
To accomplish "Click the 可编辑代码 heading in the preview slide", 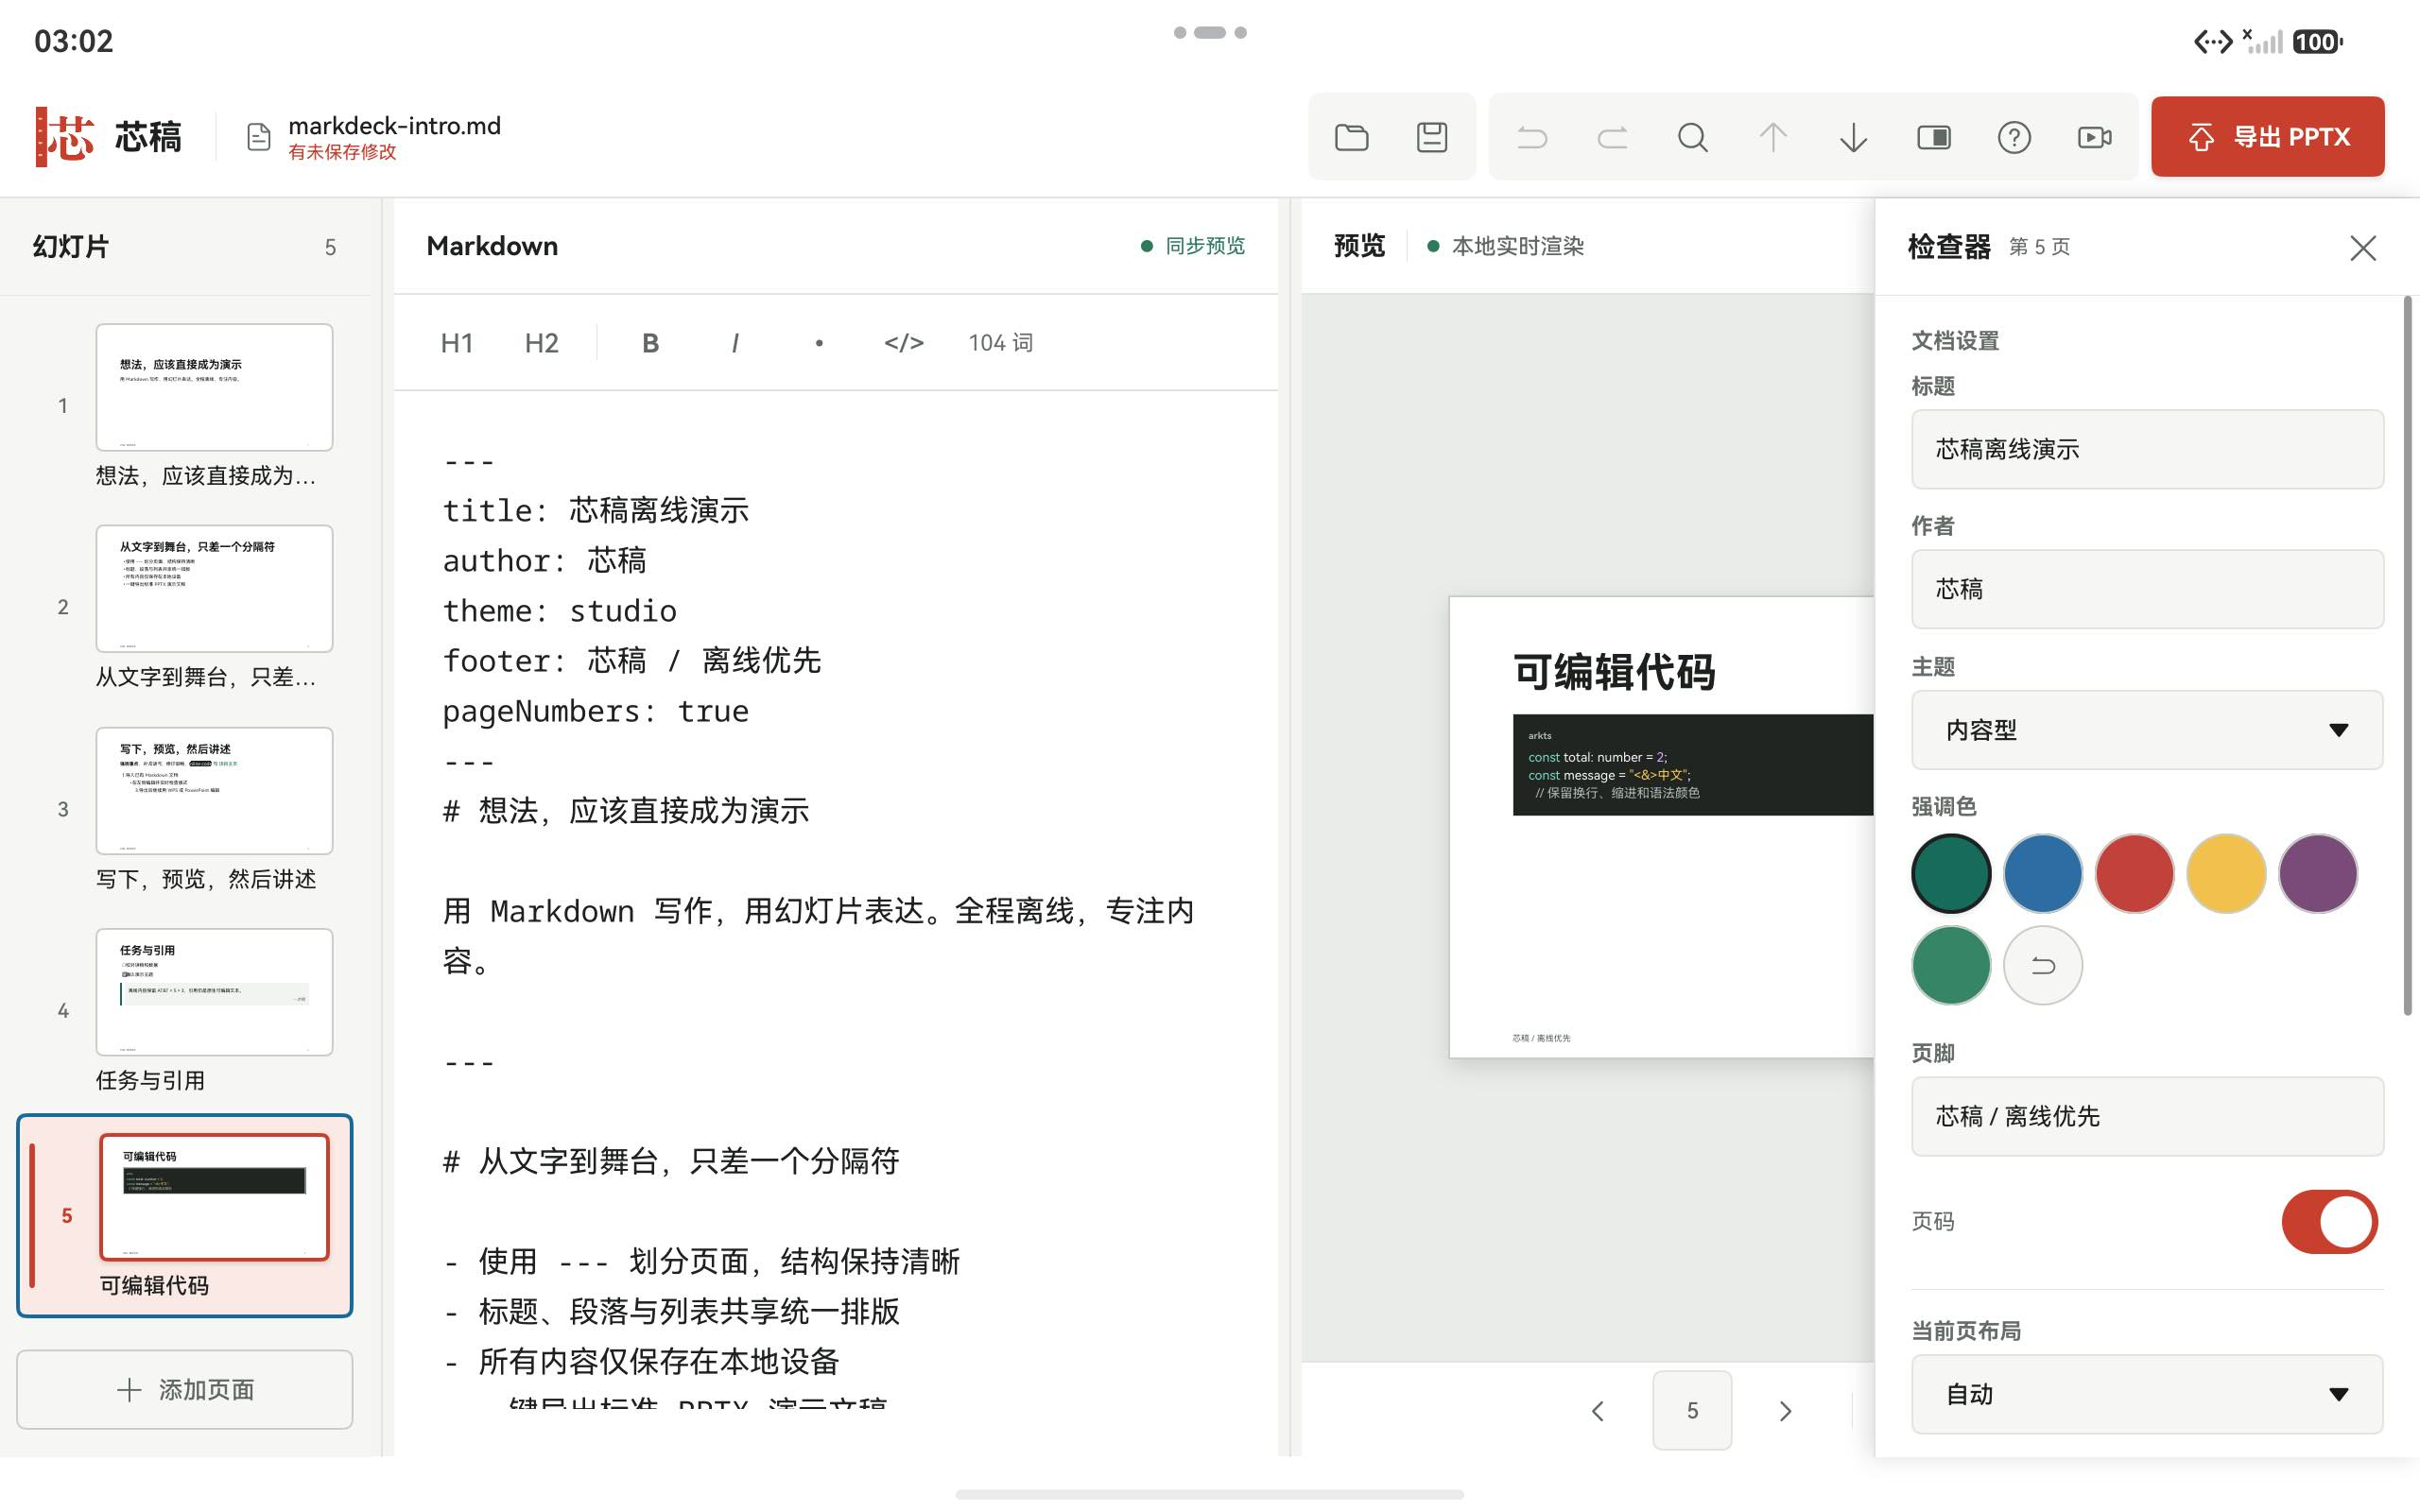I will point(1614,671).
